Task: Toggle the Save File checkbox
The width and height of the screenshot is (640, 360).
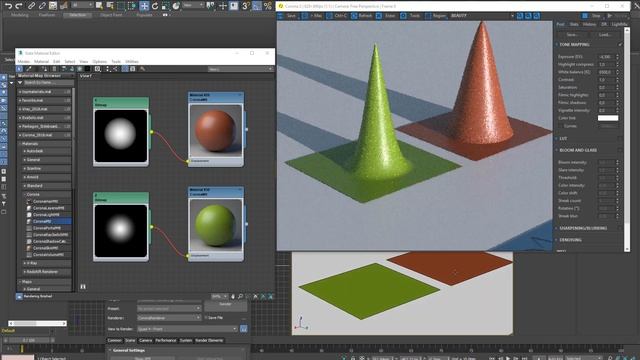Action: (x=207, y=318)
